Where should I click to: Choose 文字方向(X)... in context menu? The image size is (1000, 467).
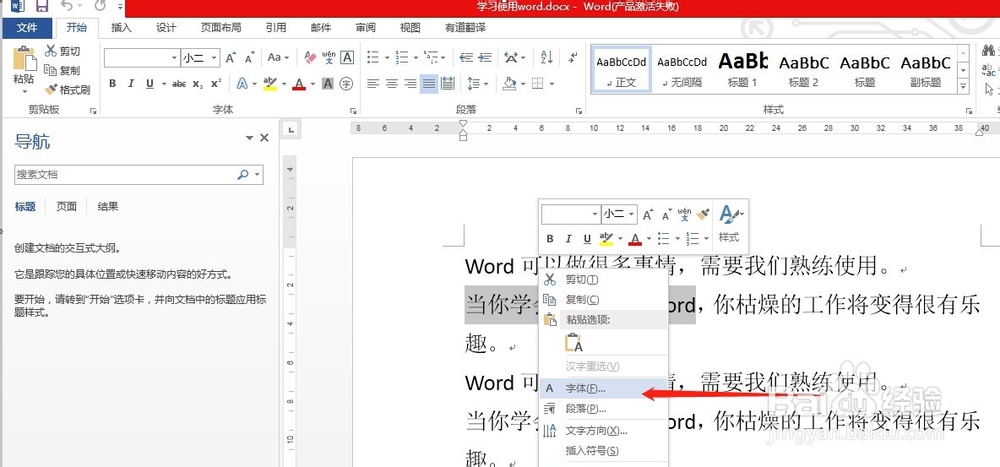coord(603,431)
